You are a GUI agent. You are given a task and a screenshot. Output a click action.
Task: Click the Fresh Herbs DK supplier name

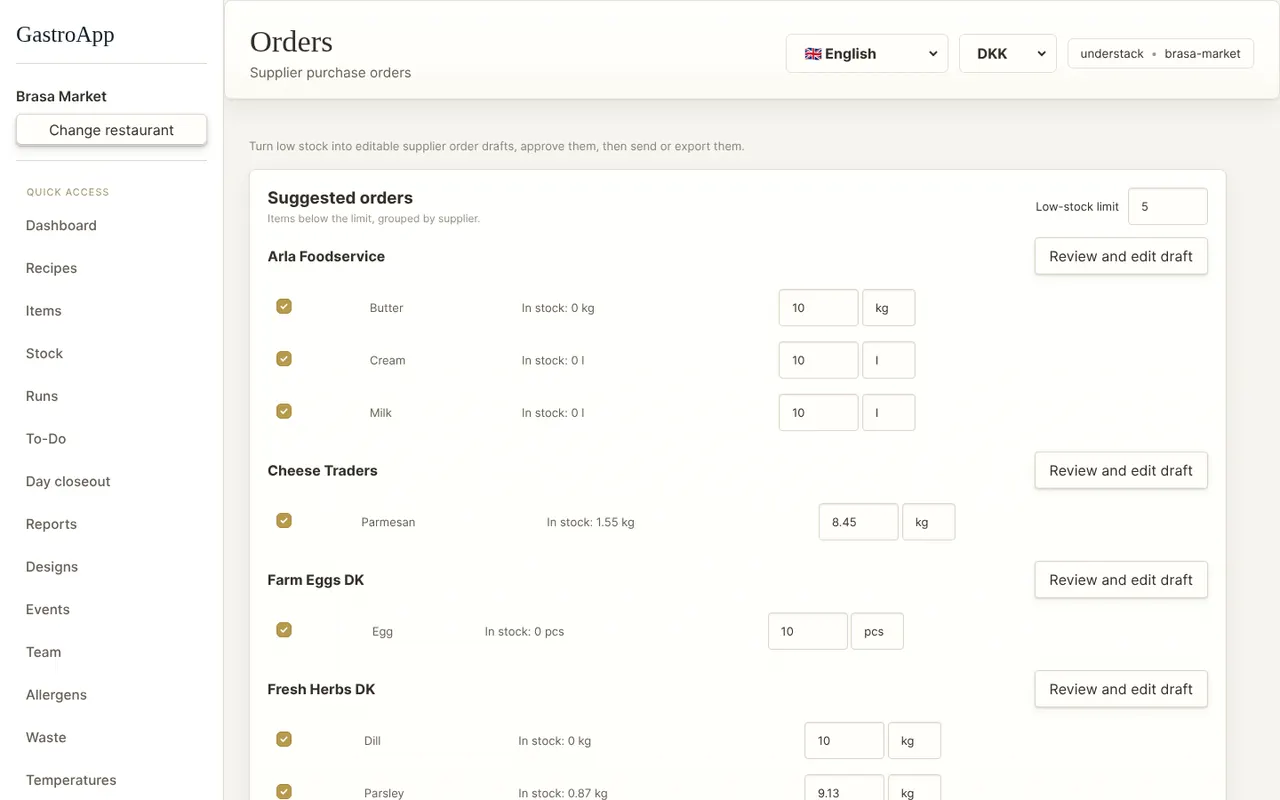[321, 689]
